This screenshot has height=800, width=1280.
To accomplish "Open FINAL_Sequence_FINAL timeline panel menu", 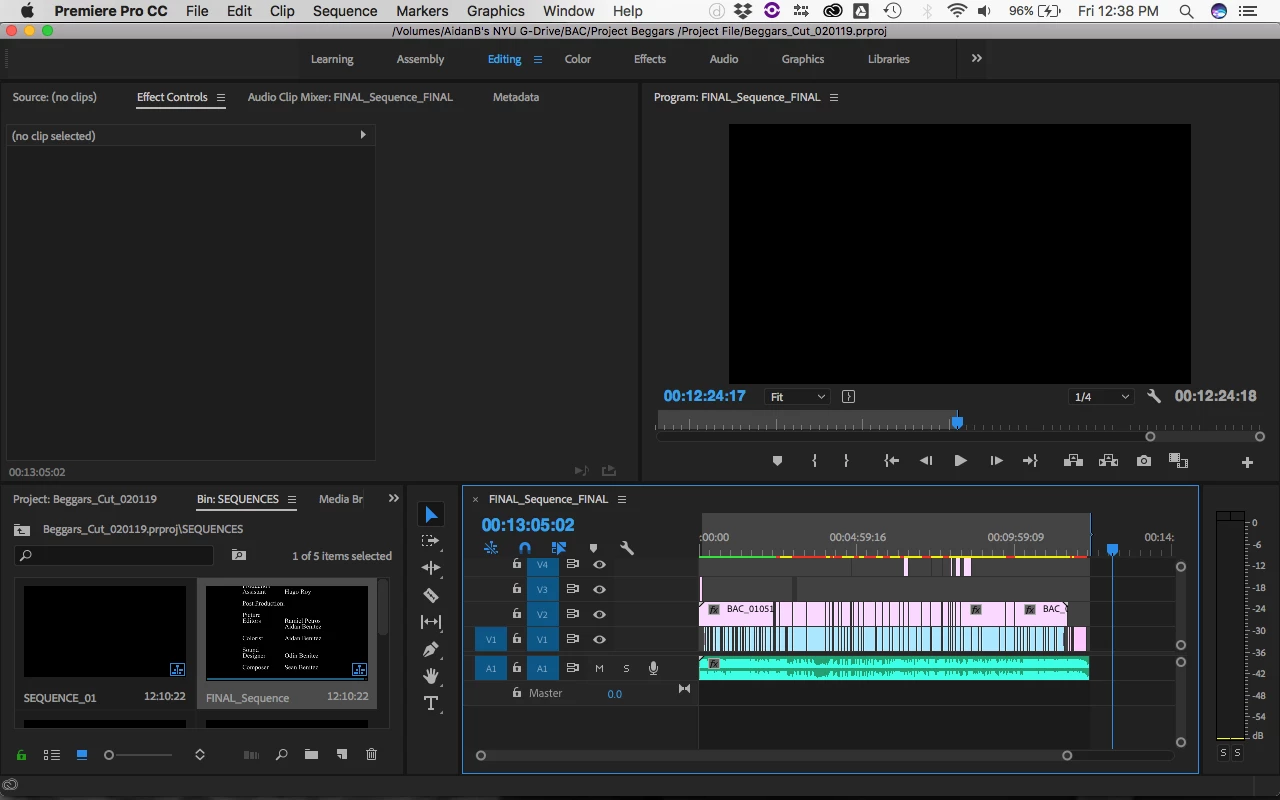I will (x=621, y=499).
